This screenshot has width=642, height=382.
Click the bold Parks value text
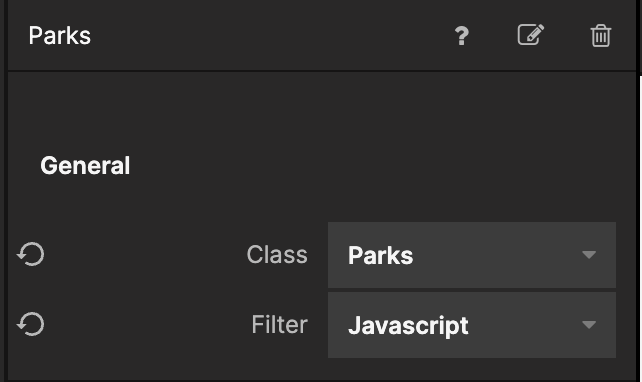380,255
